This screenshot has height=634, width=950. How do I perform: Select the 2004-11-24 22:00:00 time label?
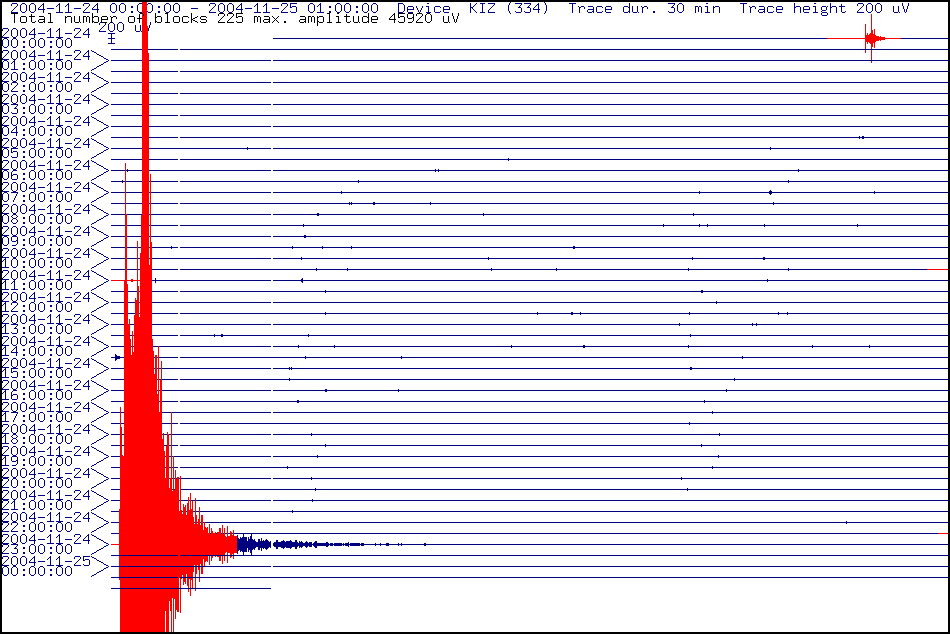tap(46, 522)
